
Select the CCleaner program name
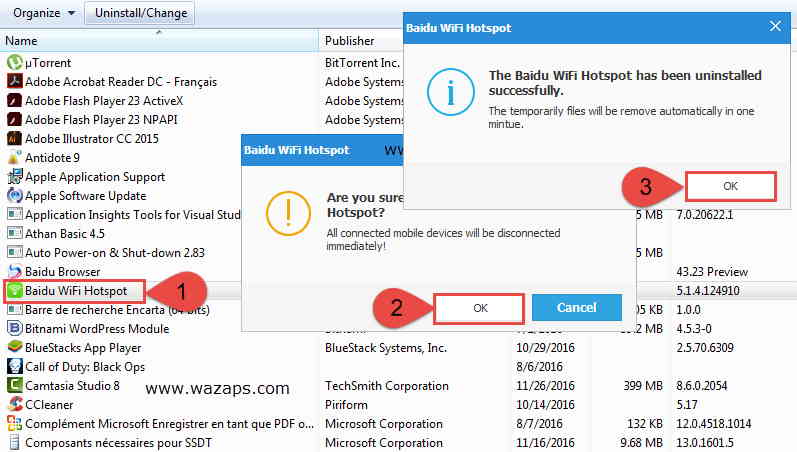(x=49, y=405)
